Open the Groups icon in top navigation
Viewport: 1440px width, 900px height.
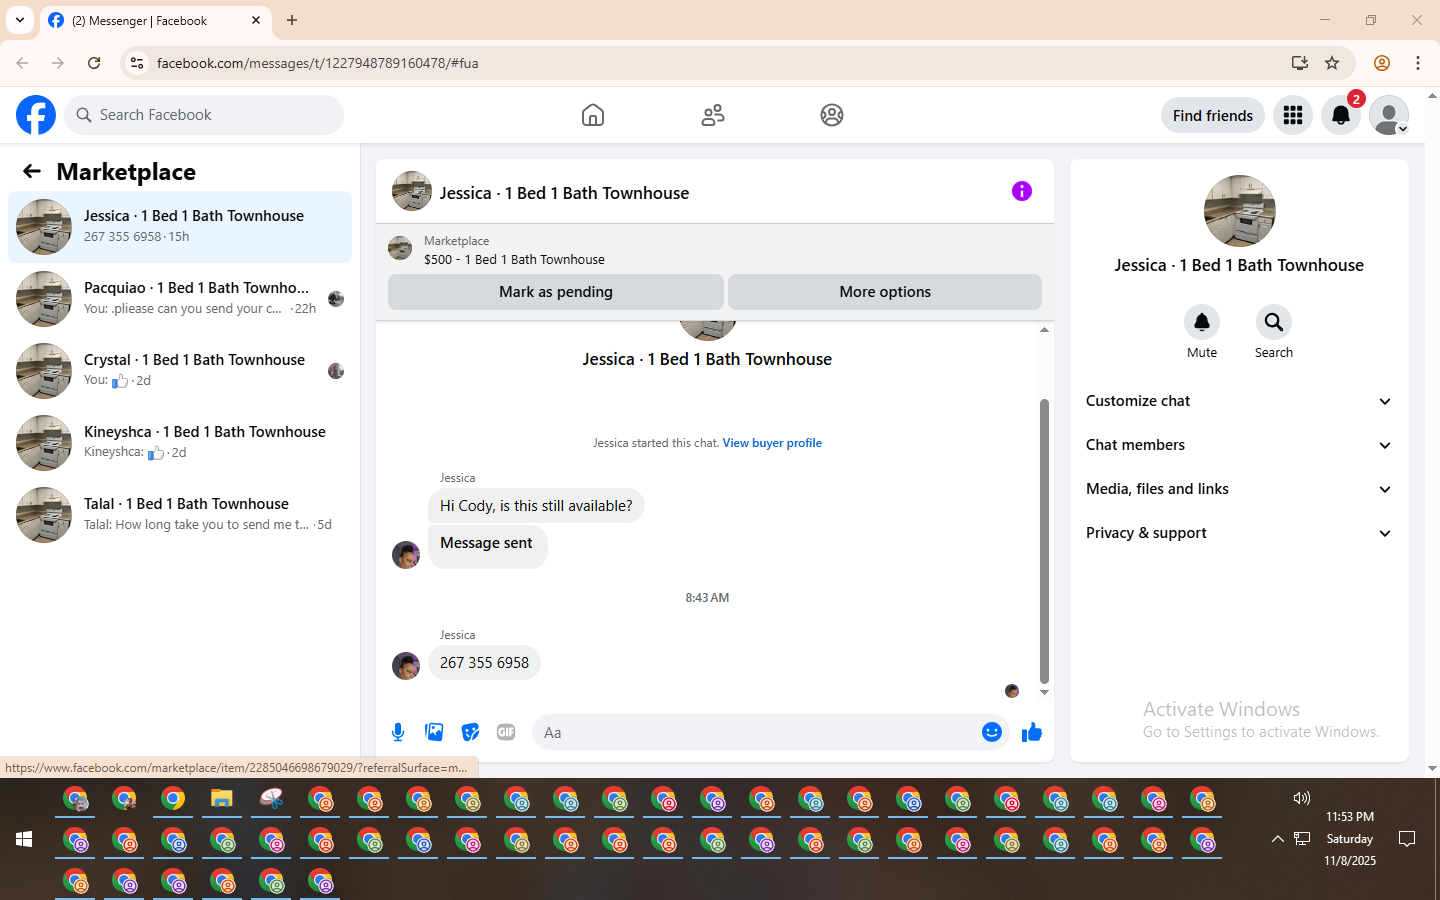[832, 115]
